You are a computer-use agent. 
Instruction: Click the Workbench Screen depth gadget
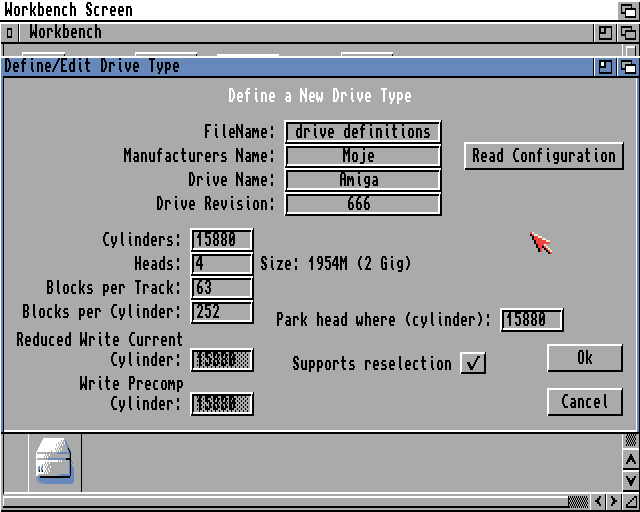(x=628, y=10)
